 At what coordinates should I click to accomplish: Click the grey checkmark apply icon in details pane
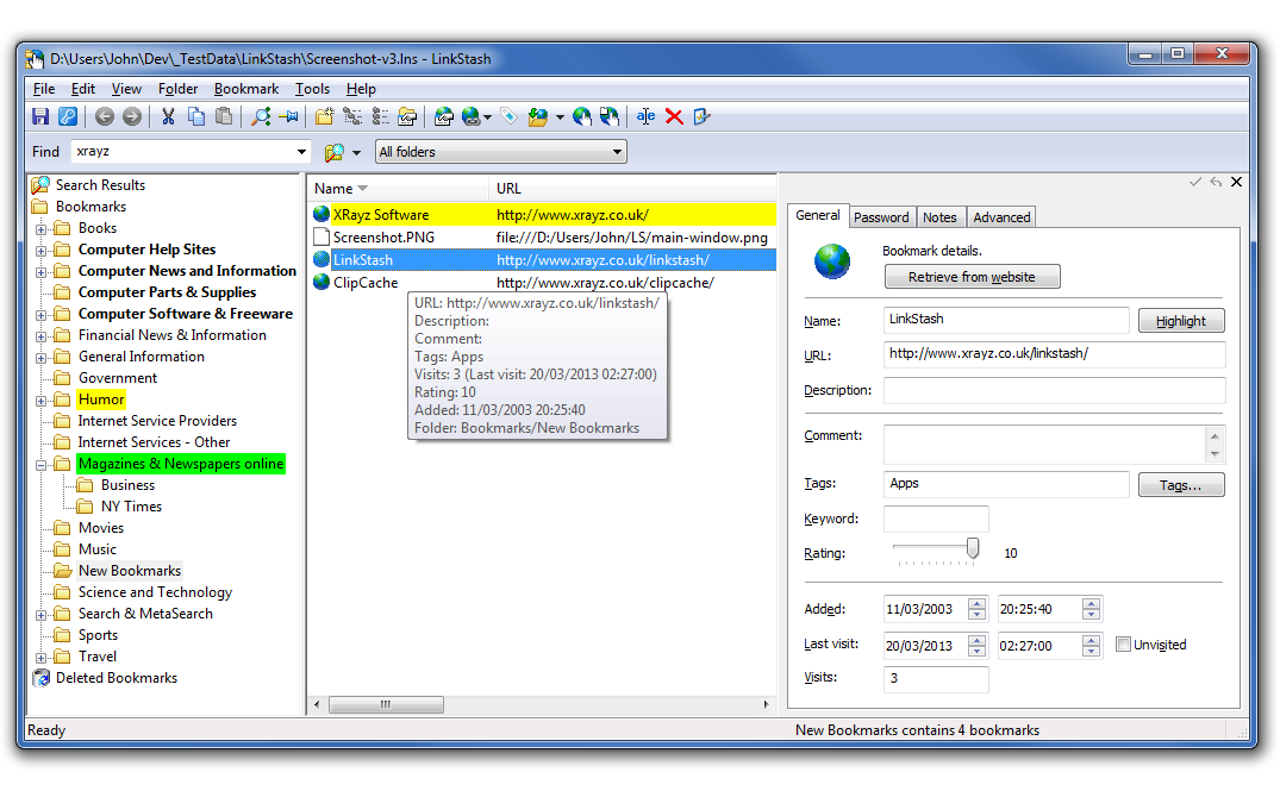(x=1195, y=182)
